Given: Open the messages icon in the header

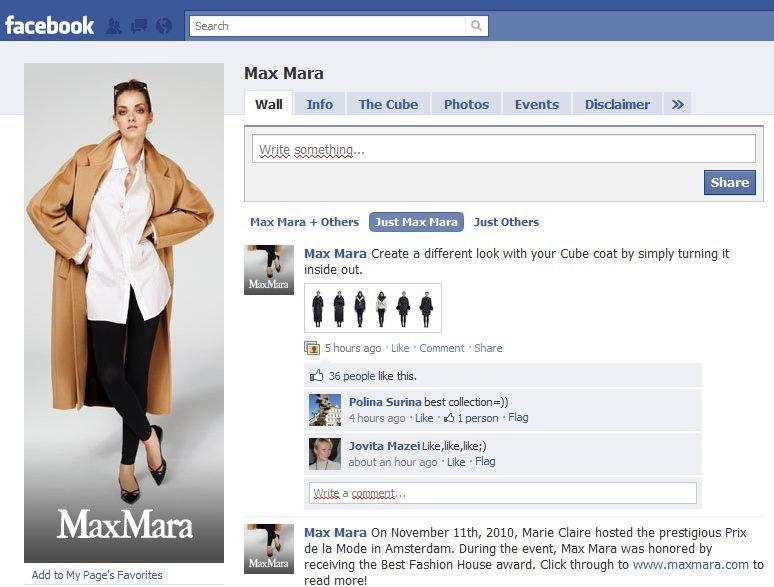Looking at the screenshot, I should [139, 26].
